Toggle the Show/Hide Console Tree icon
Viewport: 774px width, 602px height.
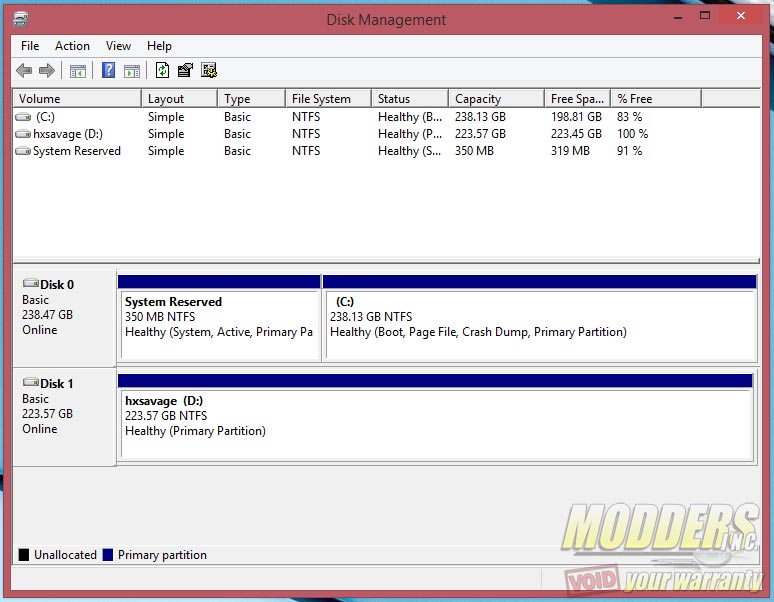click(77, 71)
